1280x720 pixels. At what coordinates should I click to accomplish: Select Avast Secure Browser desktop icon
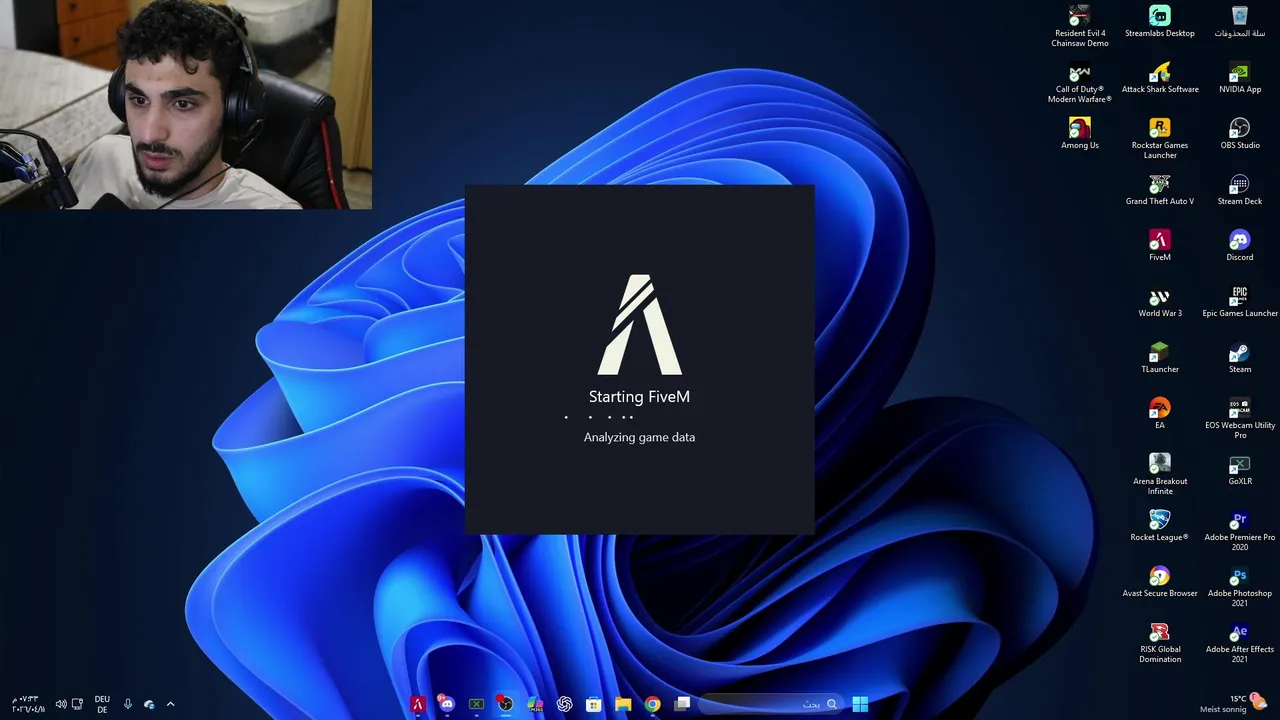click(1159, 582)
